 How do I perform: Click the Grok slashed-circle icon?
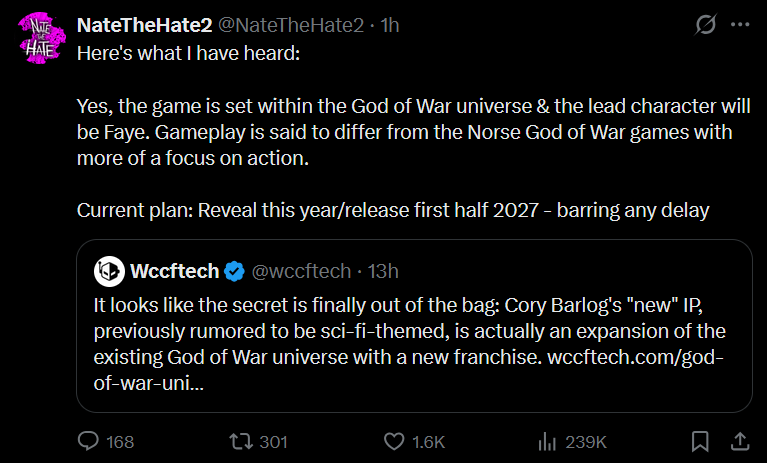point(705,24)
